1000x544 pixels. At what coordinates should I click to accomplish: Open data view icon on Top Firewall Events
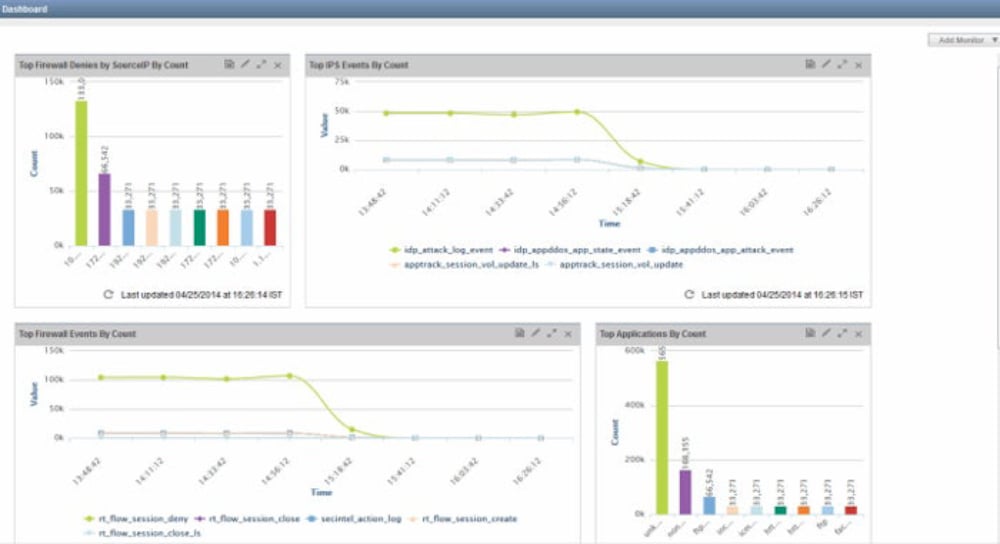point(520,333)
